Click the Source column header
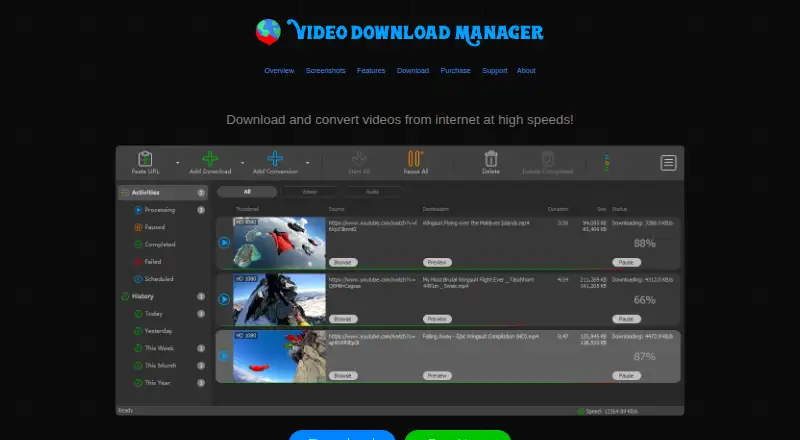The image size is (800, 440). pos(336,209)
